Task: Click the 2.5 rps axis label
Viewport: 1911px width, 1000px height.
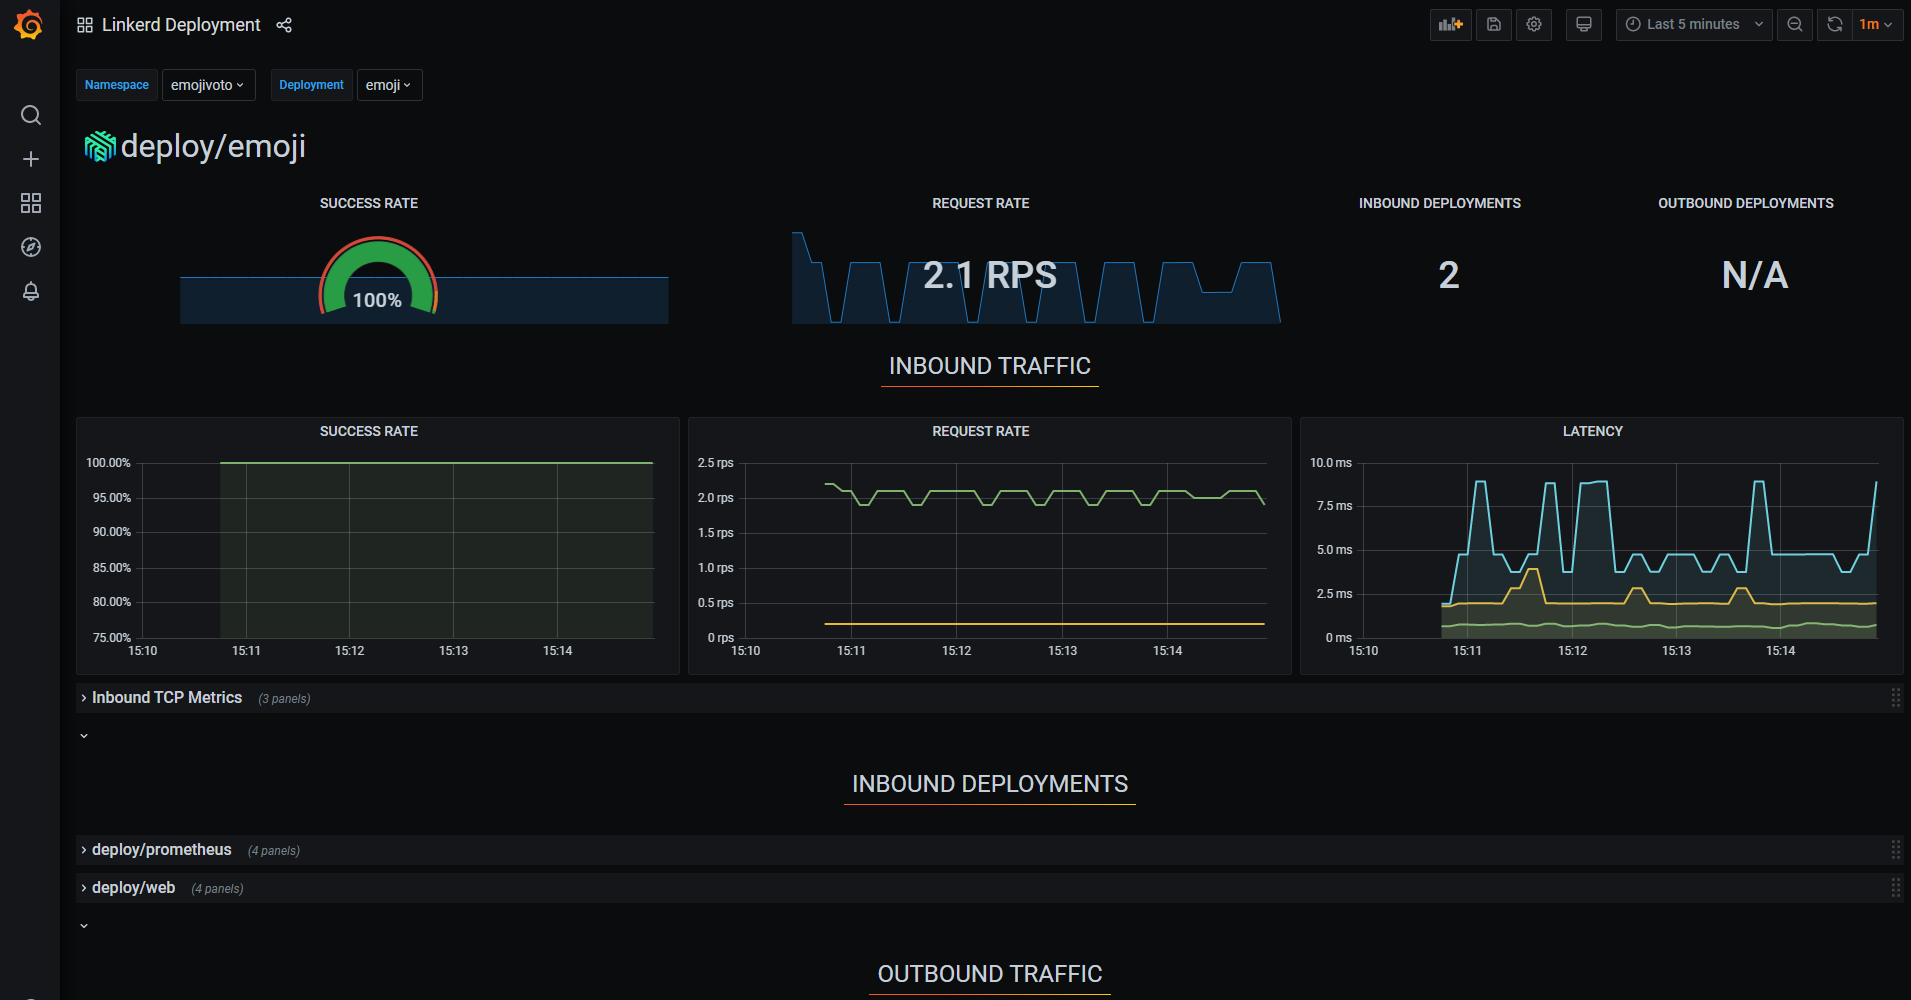Action: click(x=716, y=463)
